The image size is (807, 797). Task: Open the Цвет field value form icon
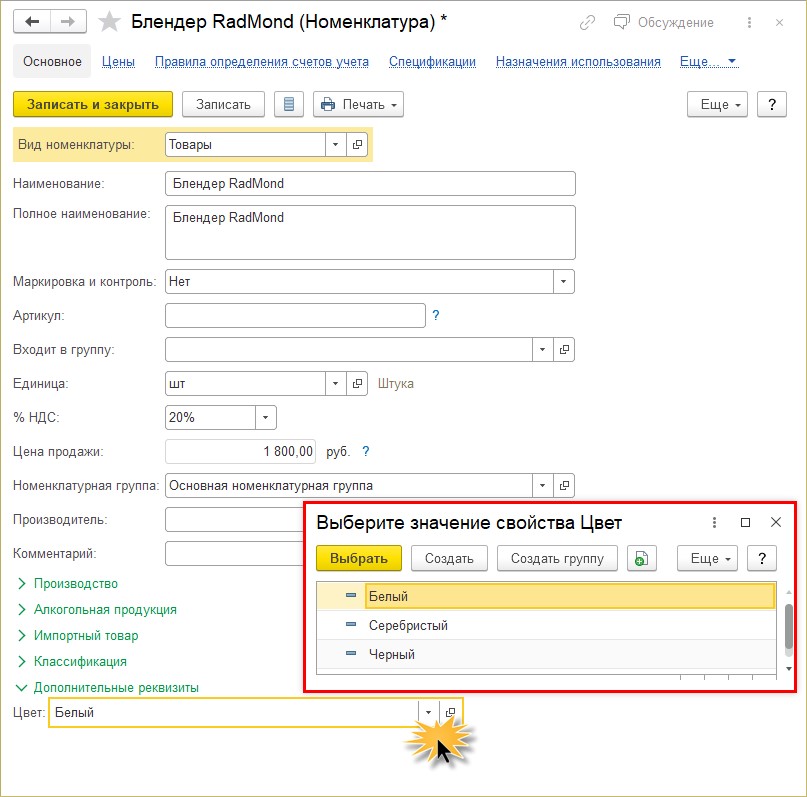(x=450, y=713)
